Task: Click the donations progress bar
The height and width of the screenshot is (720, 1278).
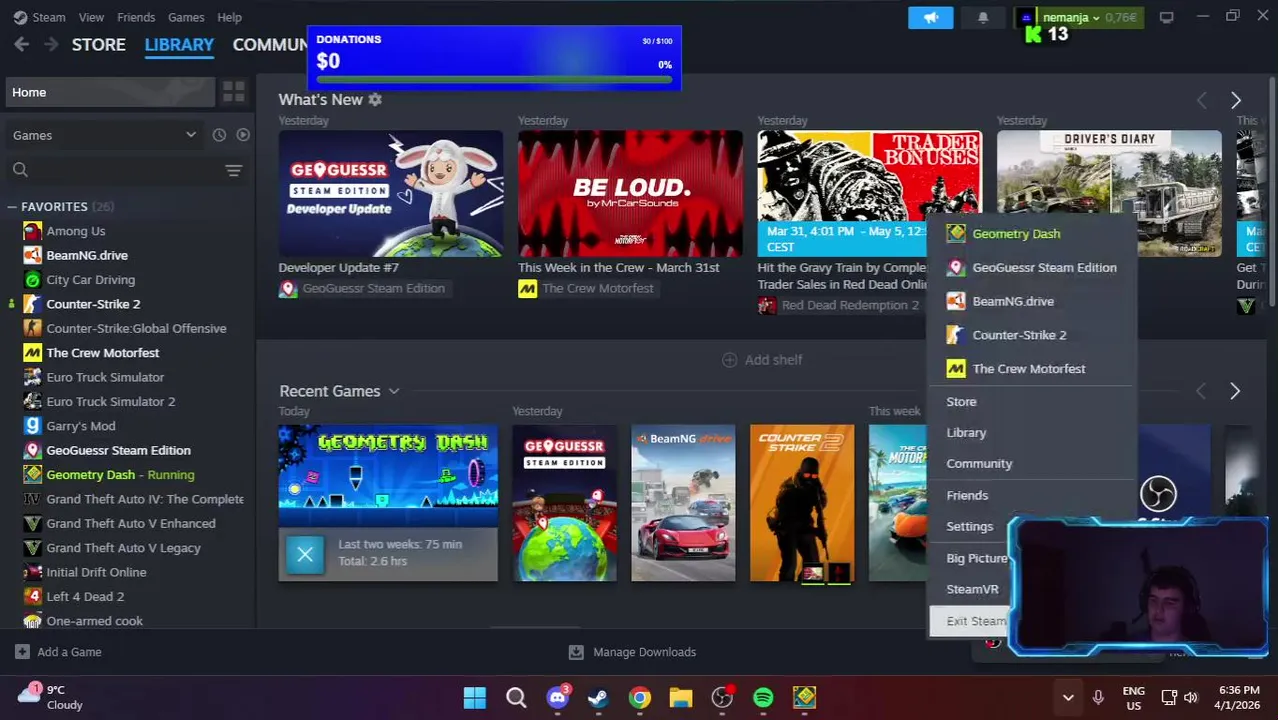Action: 494,80
